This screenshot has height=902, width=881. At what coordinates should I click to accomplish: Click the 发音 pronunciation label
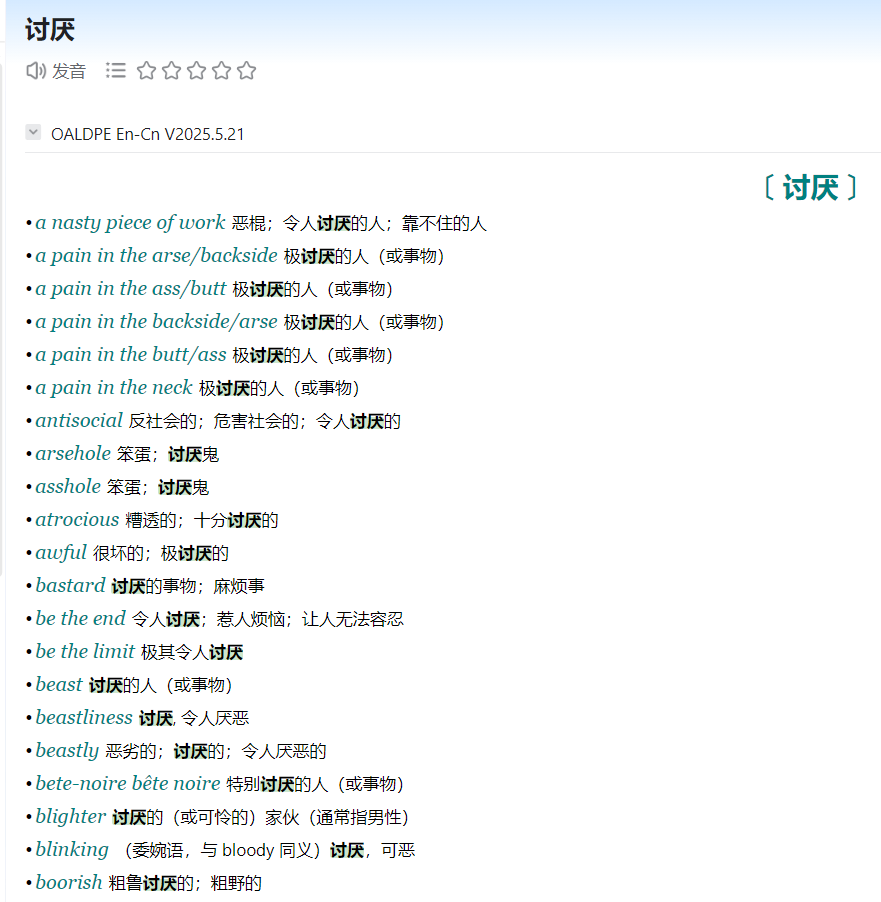pyautogui.click(x=69, y=71)
